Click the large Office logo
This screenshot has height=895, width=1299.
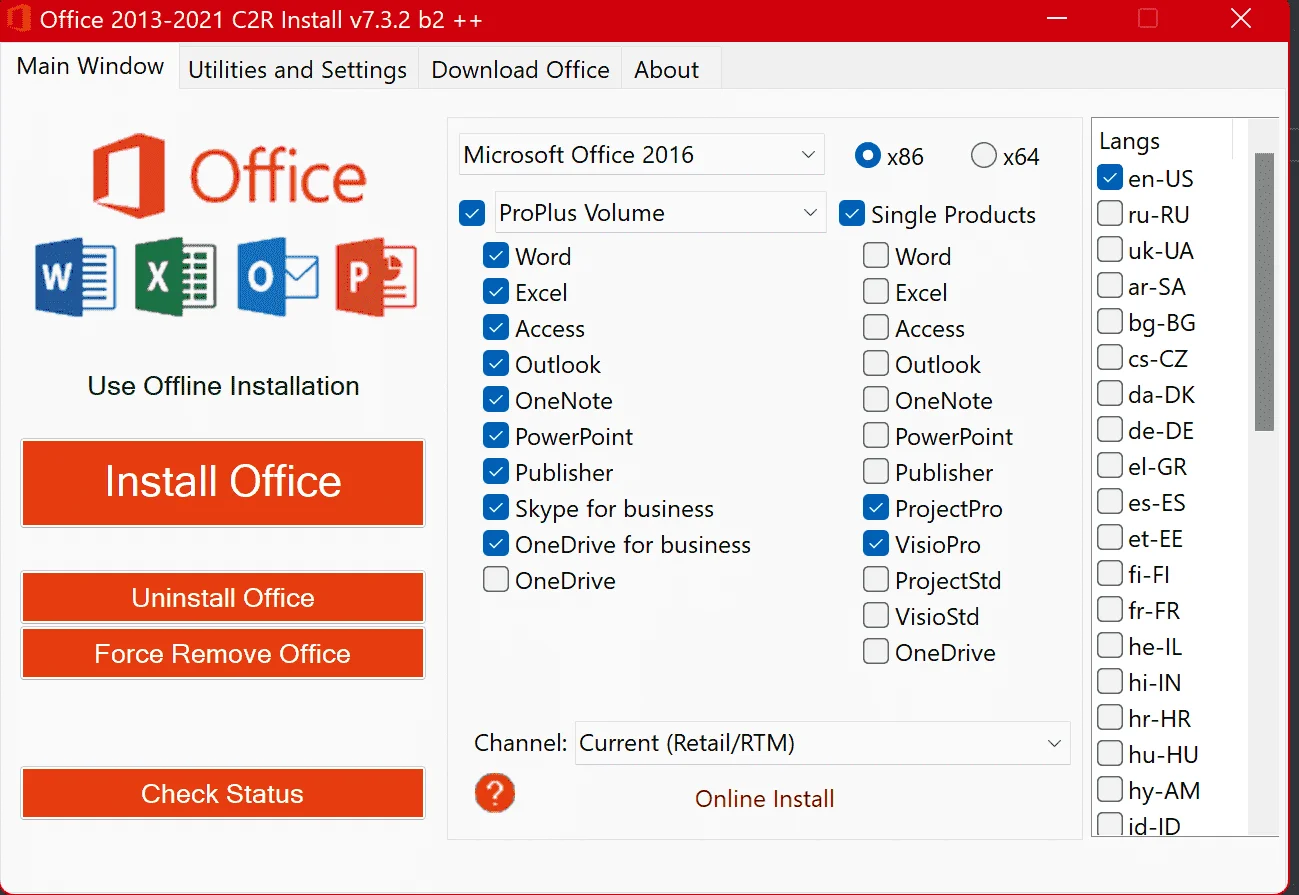coord(229,176)
